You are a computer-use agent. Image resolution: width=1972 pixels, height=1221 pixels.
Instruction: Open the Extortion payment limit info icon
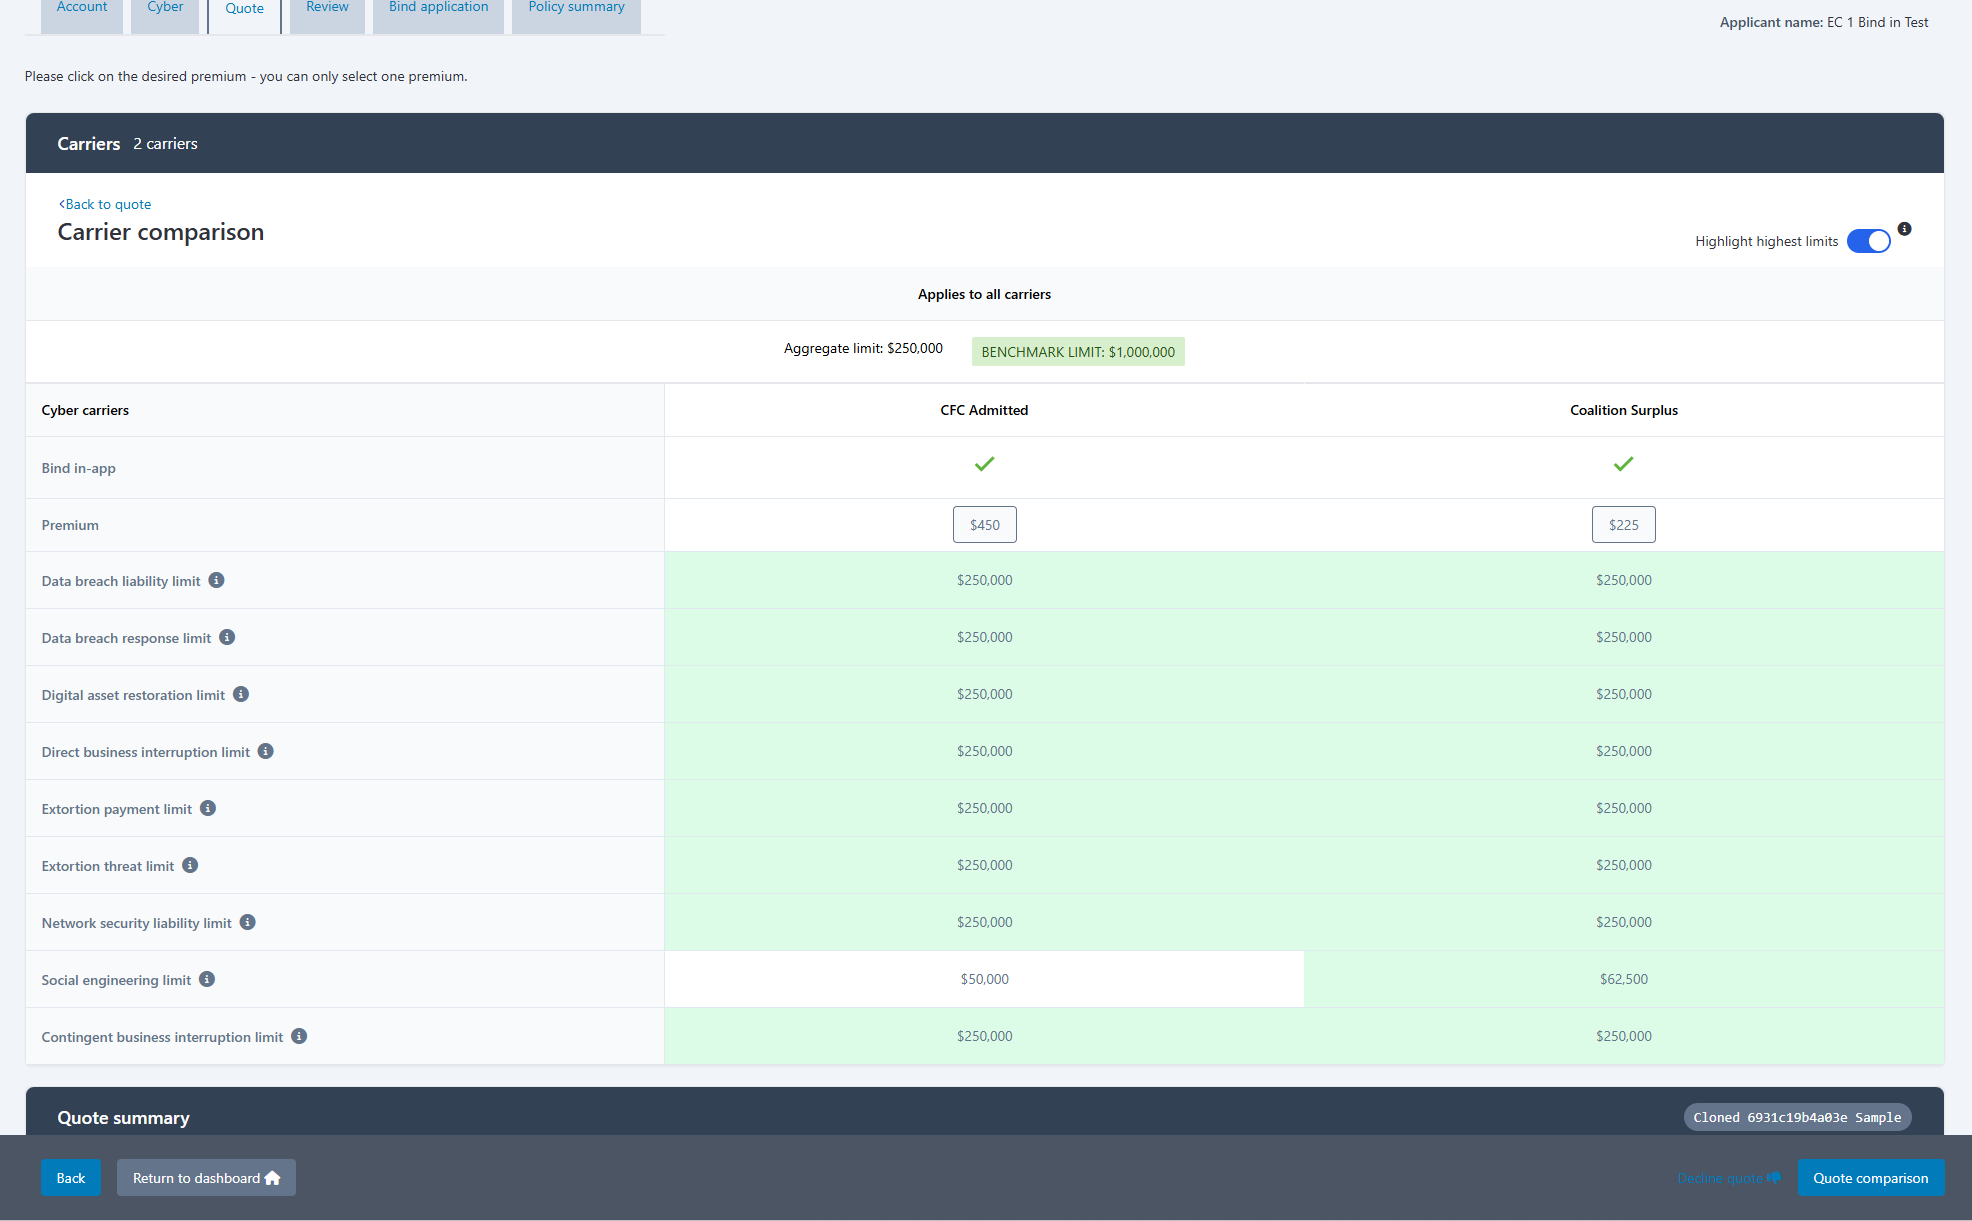click(208, 808)
